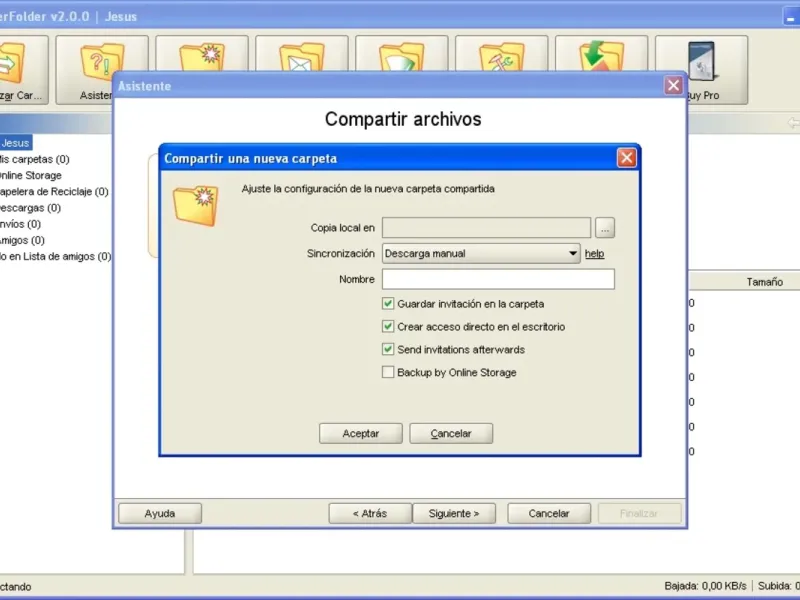The height and width of the screenshot is (600, 800).
Task: Open the Sincronización dropdown Descarga manual
Action: pyautogui.click(x=481, y=253)
